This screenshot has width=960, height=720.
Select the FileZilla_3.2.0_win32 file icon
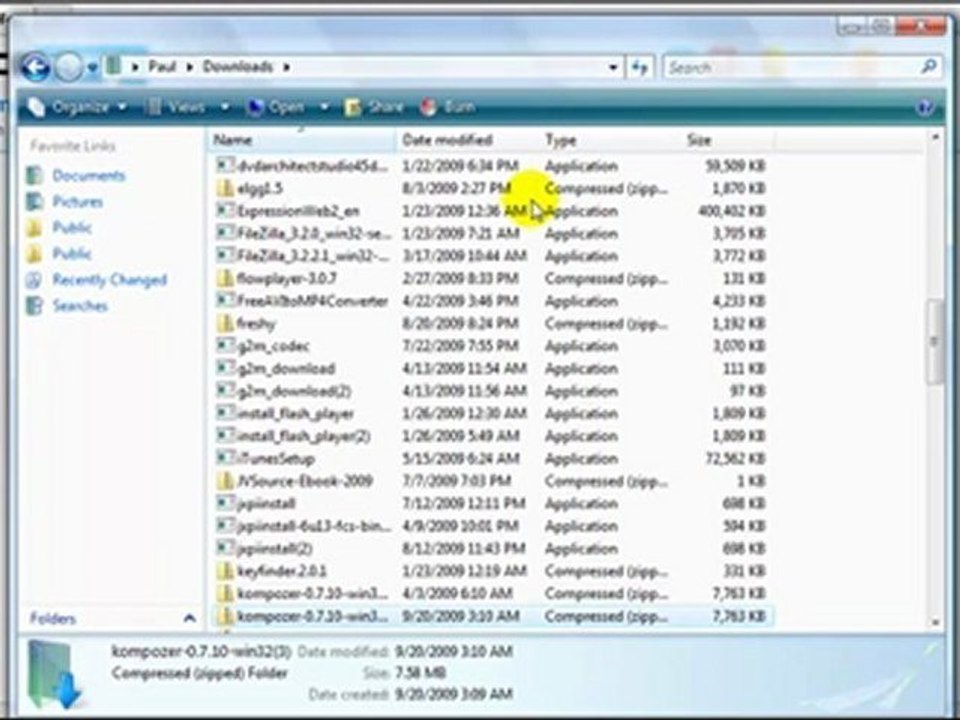pyautogui.click(x=225, y=233)
